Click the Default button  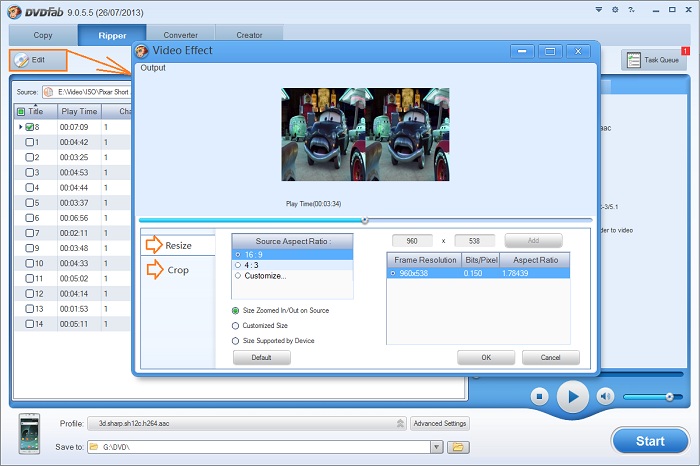pyautogui.click(x=262, y=358)
